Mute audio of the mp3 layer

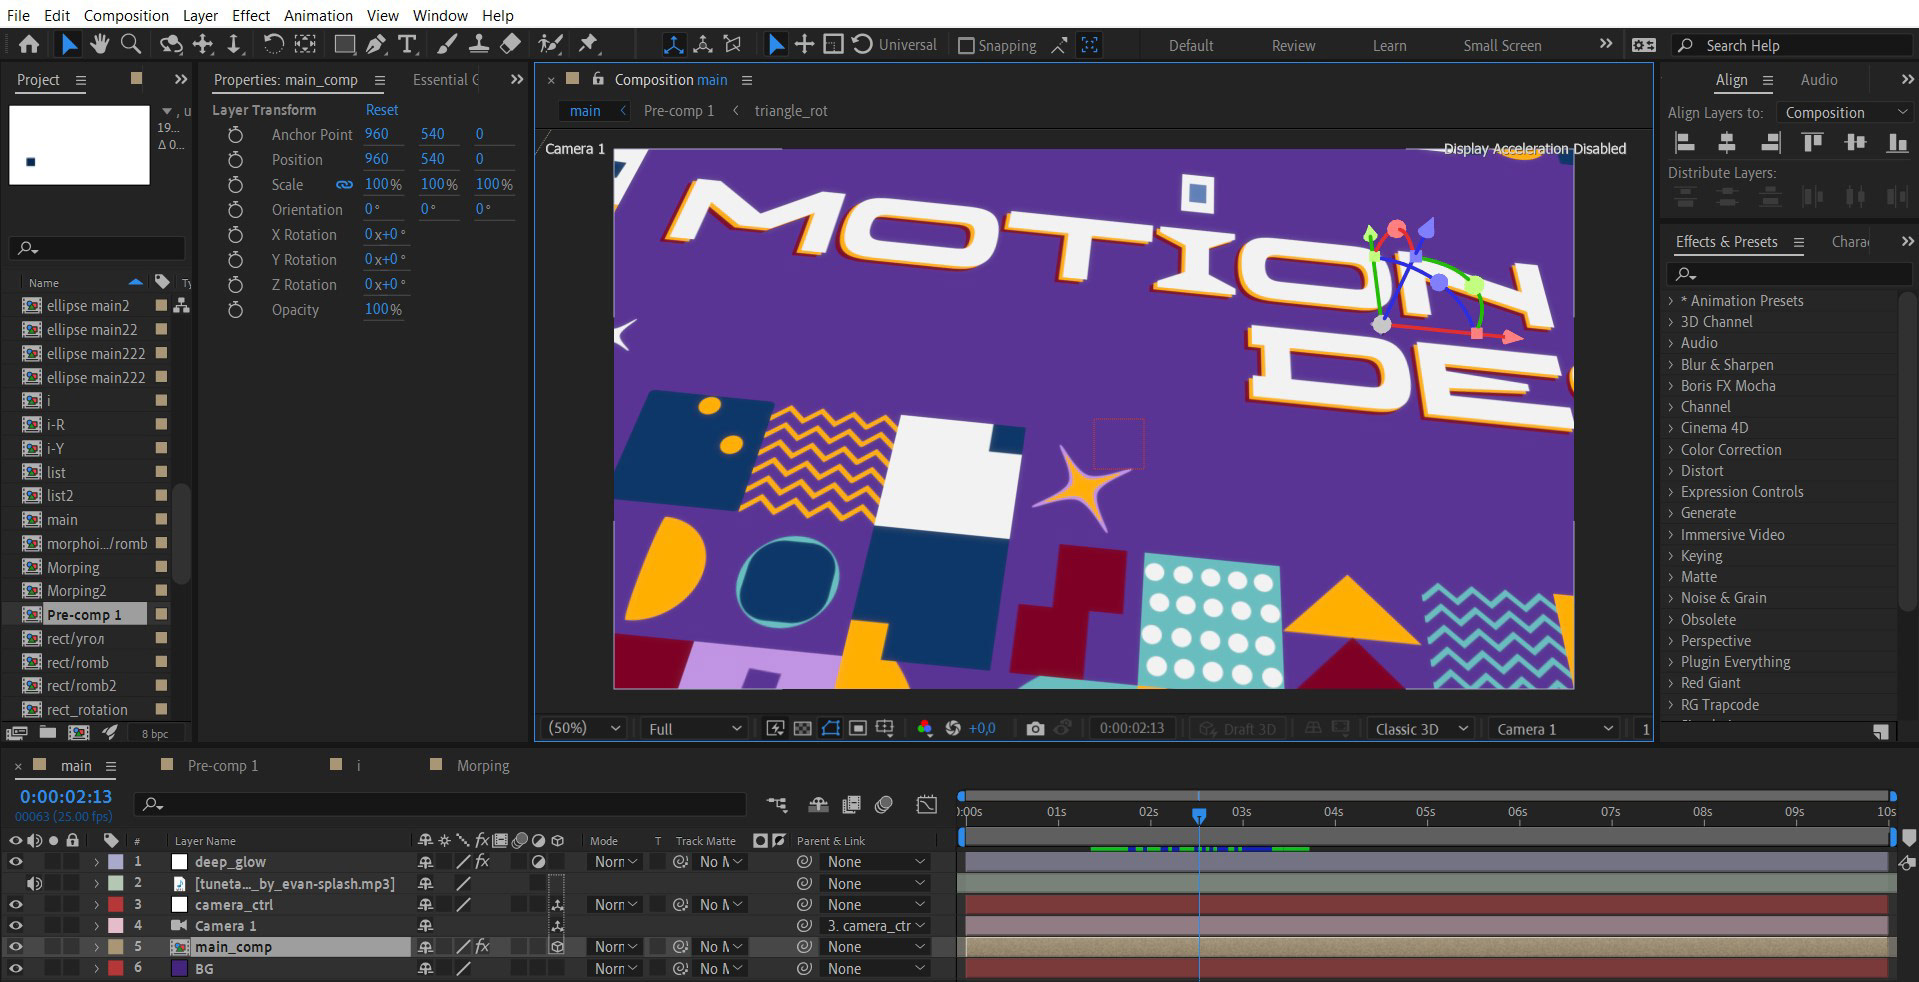pyautogui.click(x=34, y=883)
